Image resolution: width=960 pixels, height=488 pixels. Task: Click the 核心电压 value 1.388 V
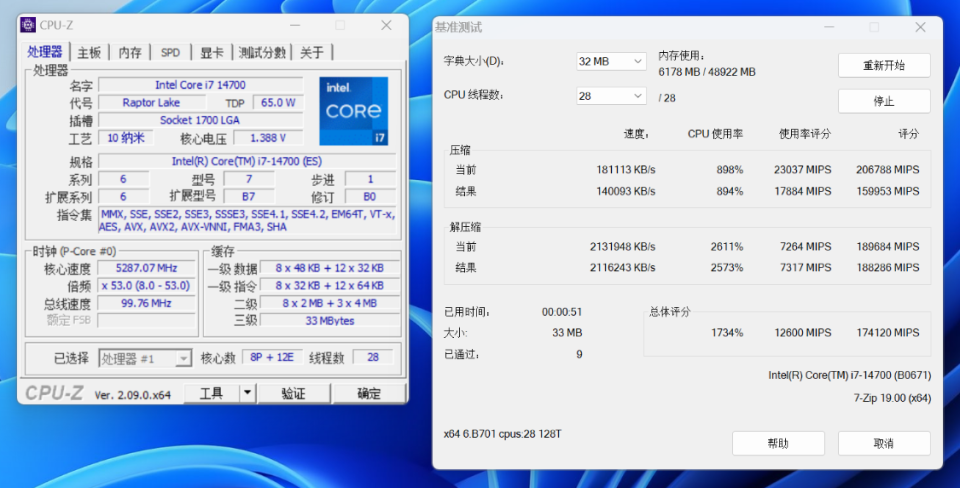click(268, 138)
